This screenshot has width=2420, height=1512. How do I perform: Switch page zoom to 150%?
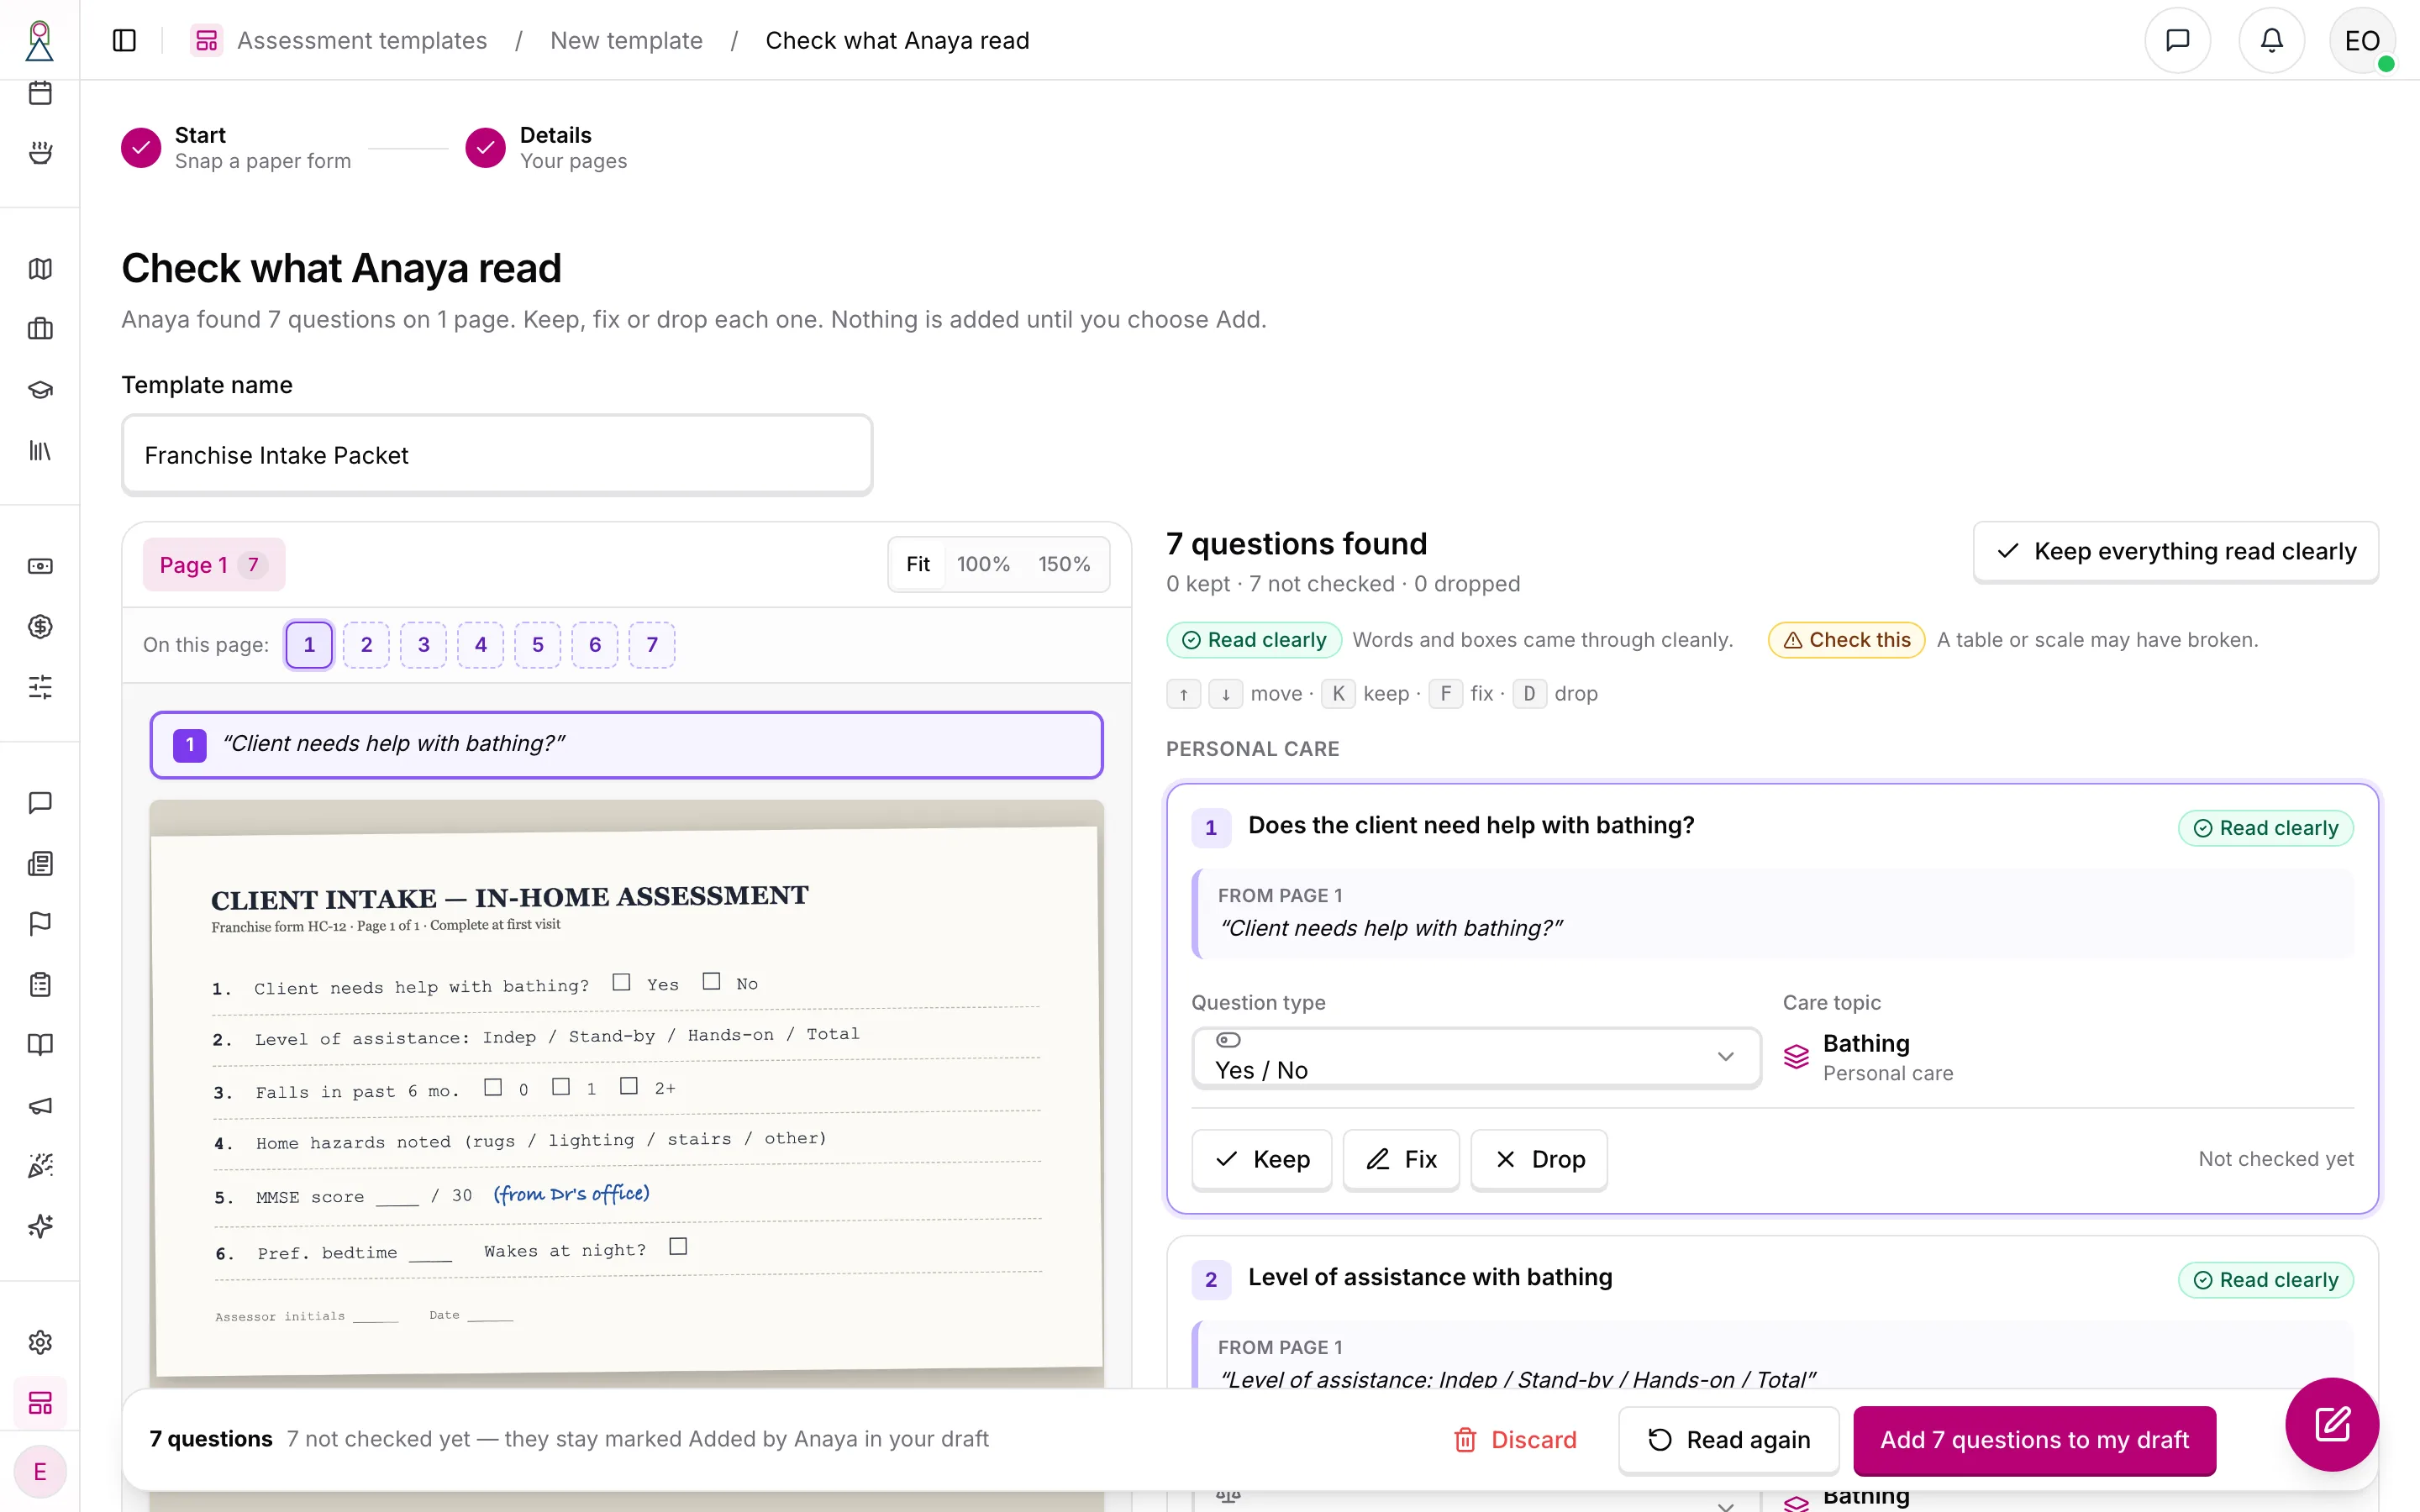[1063, 564]
